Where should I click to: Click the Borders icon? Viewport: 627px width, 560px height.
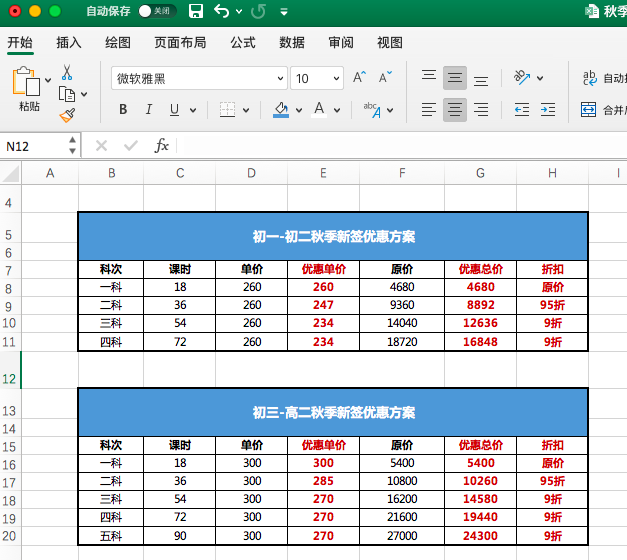click(227, 110)
